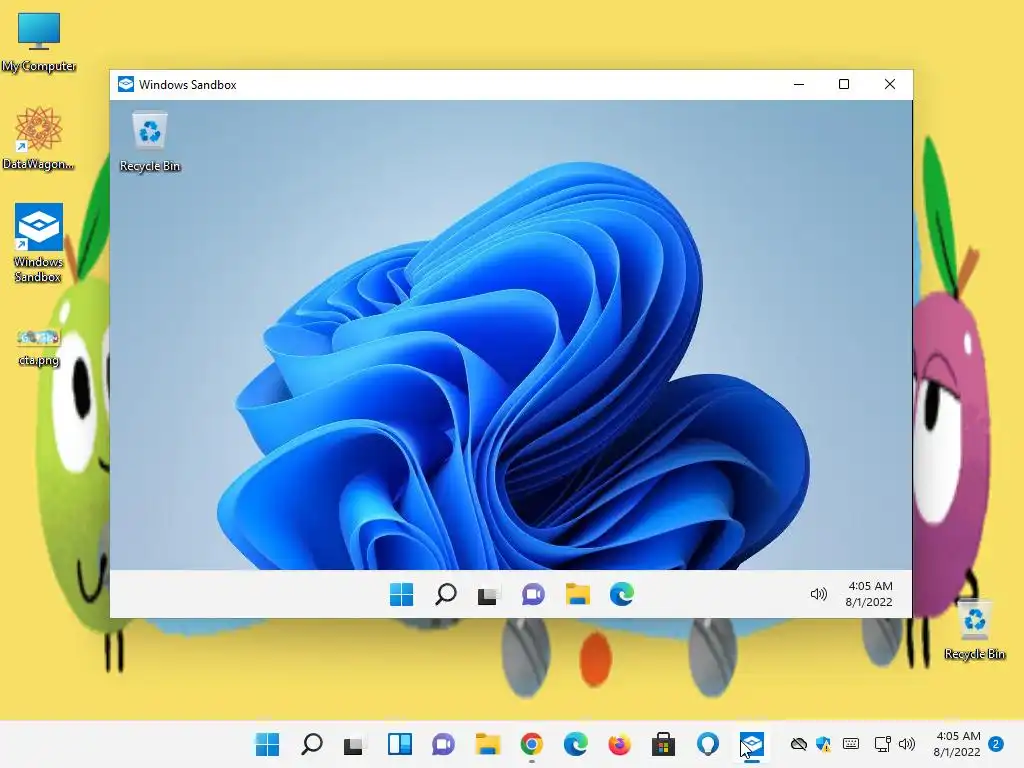1024x768 pixels.
Task: Select the host desktop Recycle Bin
Action: pyautogui.click(x=974, y=630)
